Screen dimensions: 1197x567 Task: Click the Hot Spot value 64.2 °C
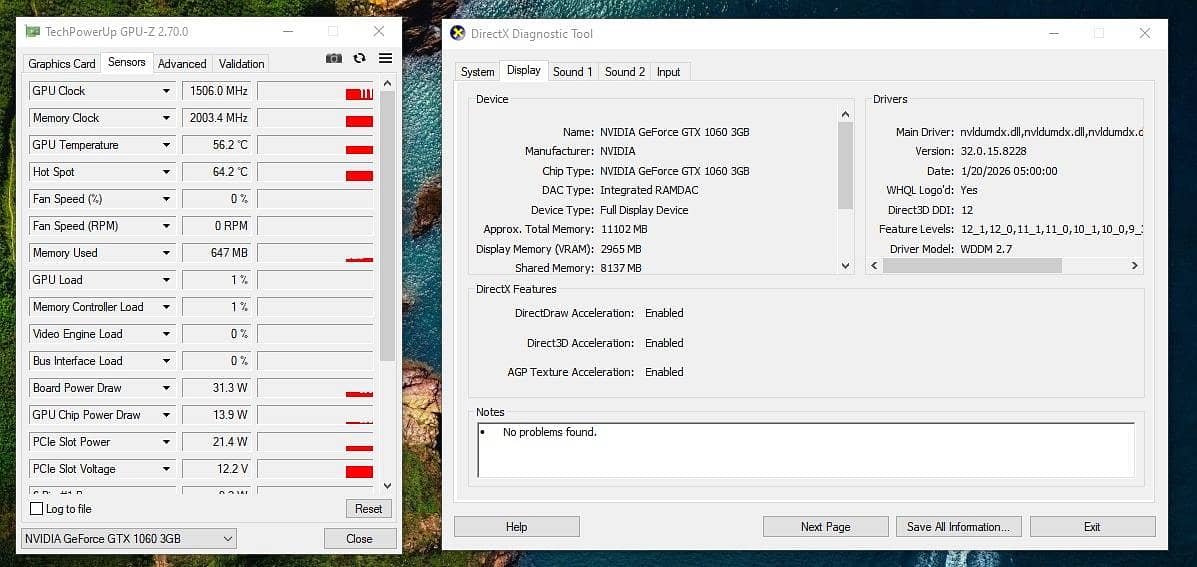pyautogui.click(x=217, y=172)
